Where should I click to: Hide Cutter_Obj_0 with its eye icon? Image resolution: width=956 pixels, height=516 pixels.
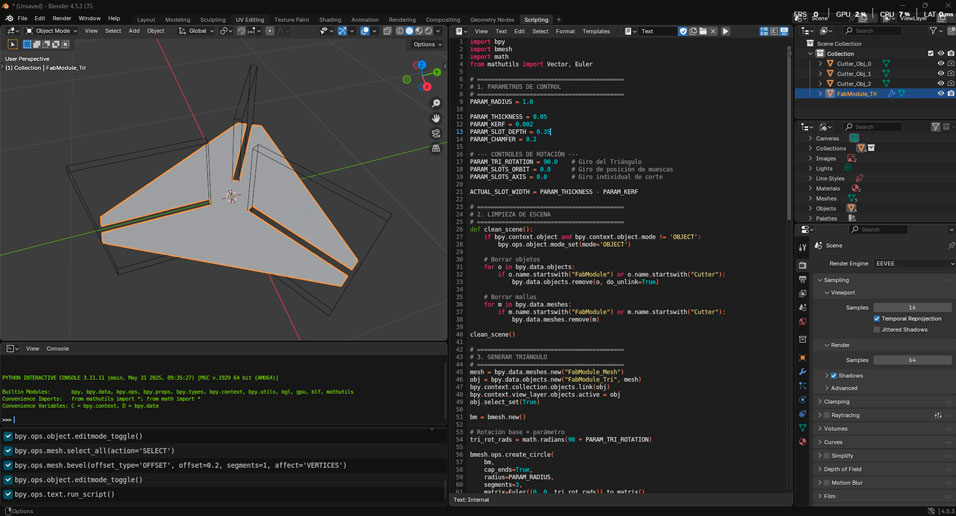tap(940, 63)
